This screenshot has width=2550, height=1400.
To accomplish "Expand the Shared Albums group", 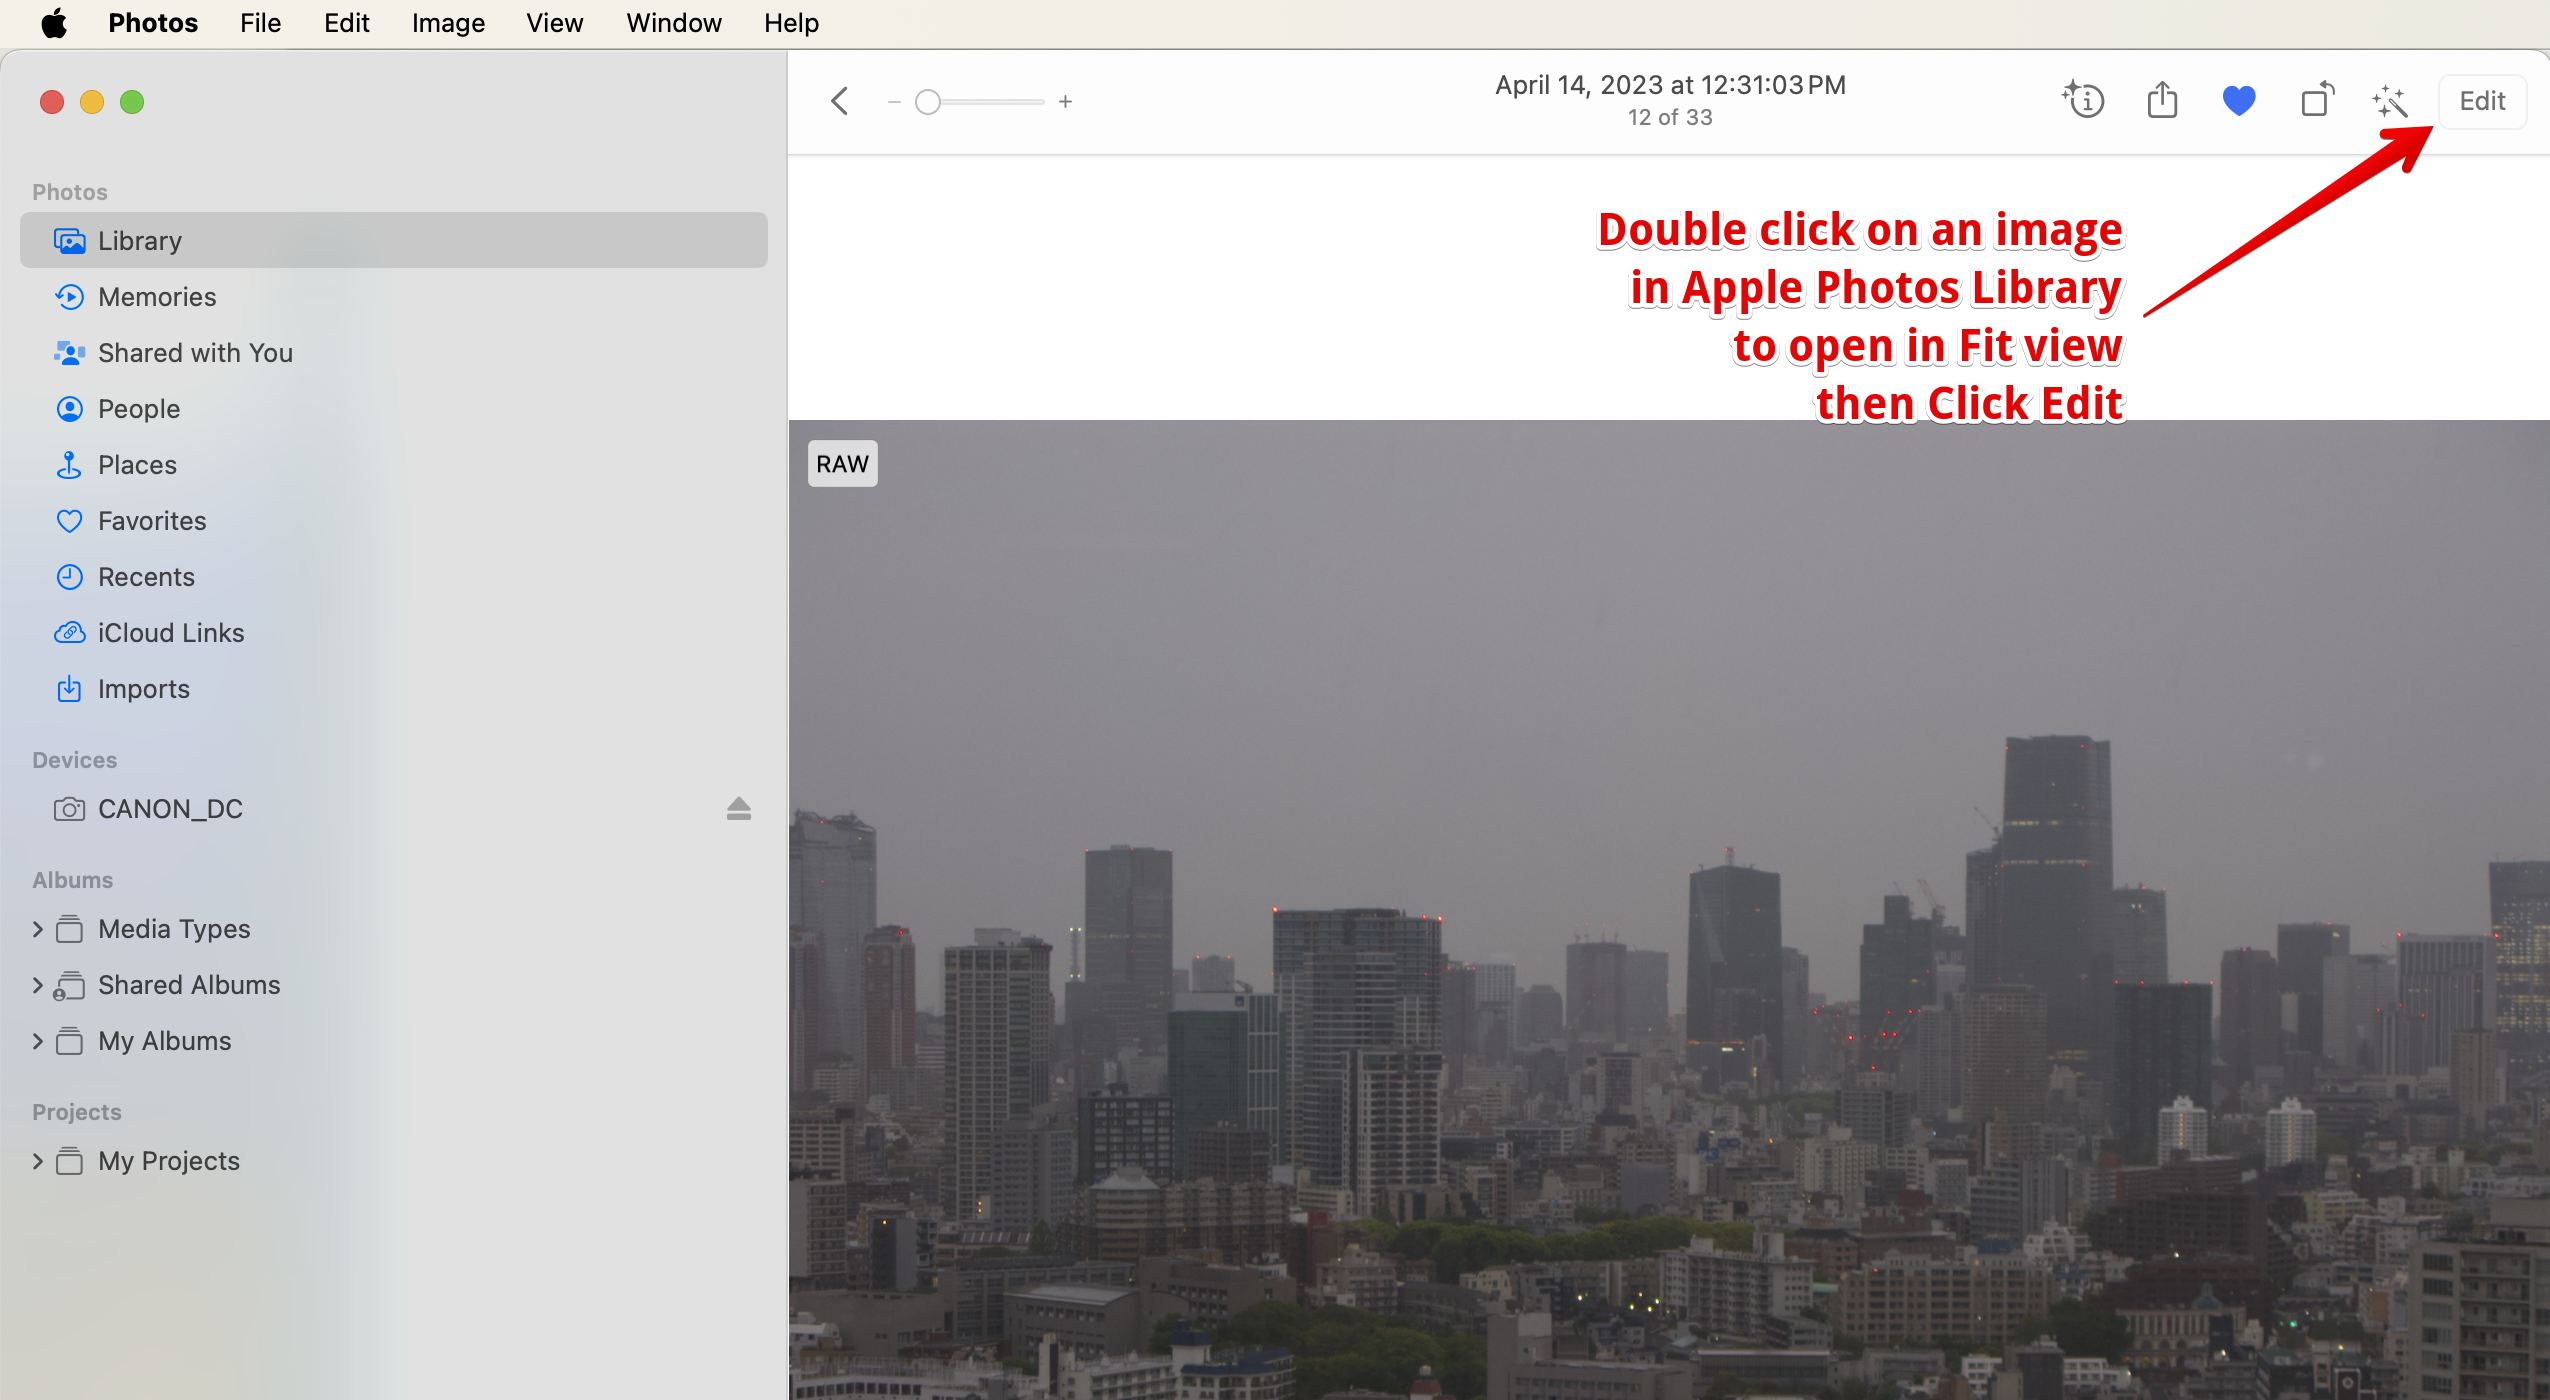I will [x=38, y=985].
